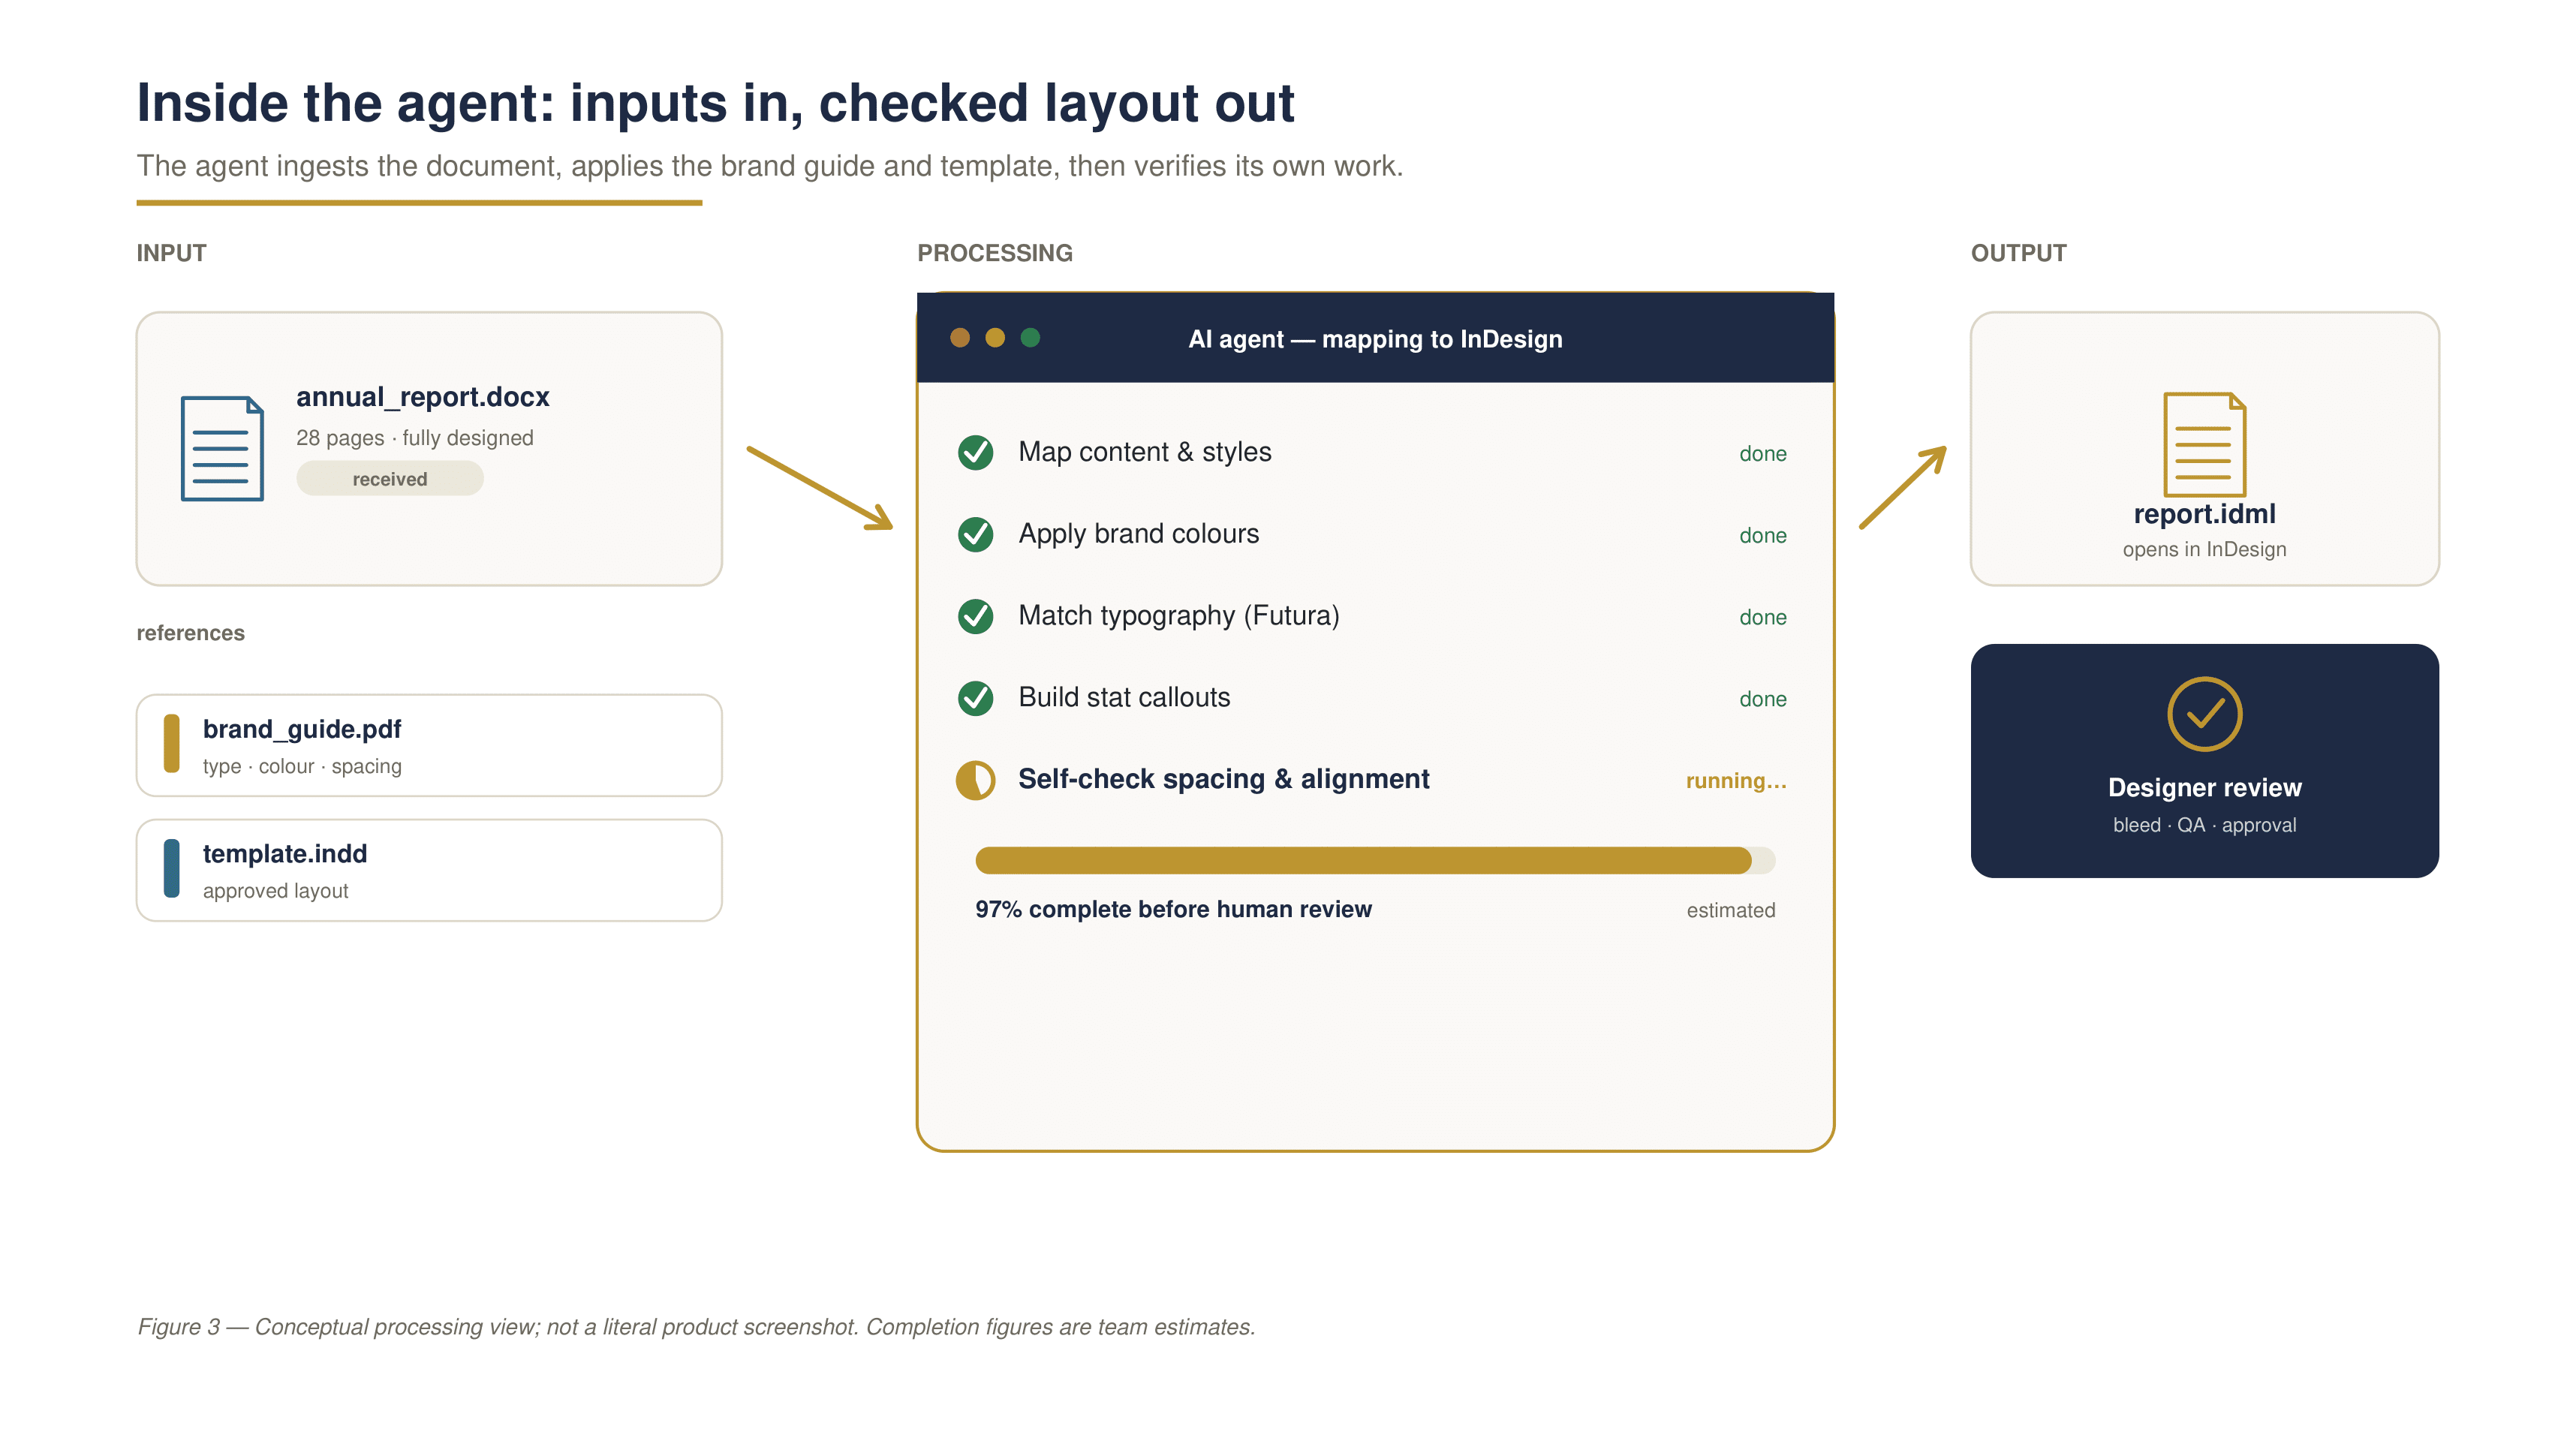Click the 'Inside the agent' main heading
This screenshot has width=2576, height=1444.
[716, 104]
